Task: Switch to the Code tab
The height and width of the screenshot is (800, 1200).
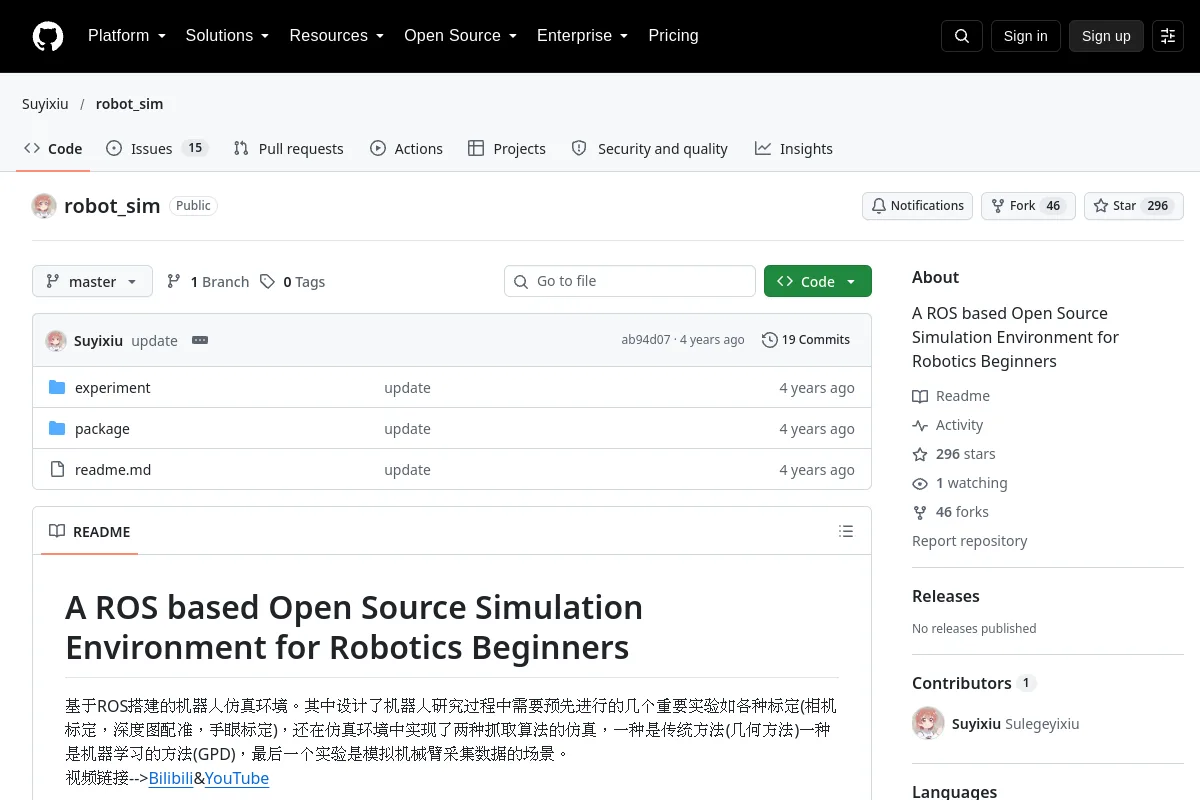Action: [53, 149]
